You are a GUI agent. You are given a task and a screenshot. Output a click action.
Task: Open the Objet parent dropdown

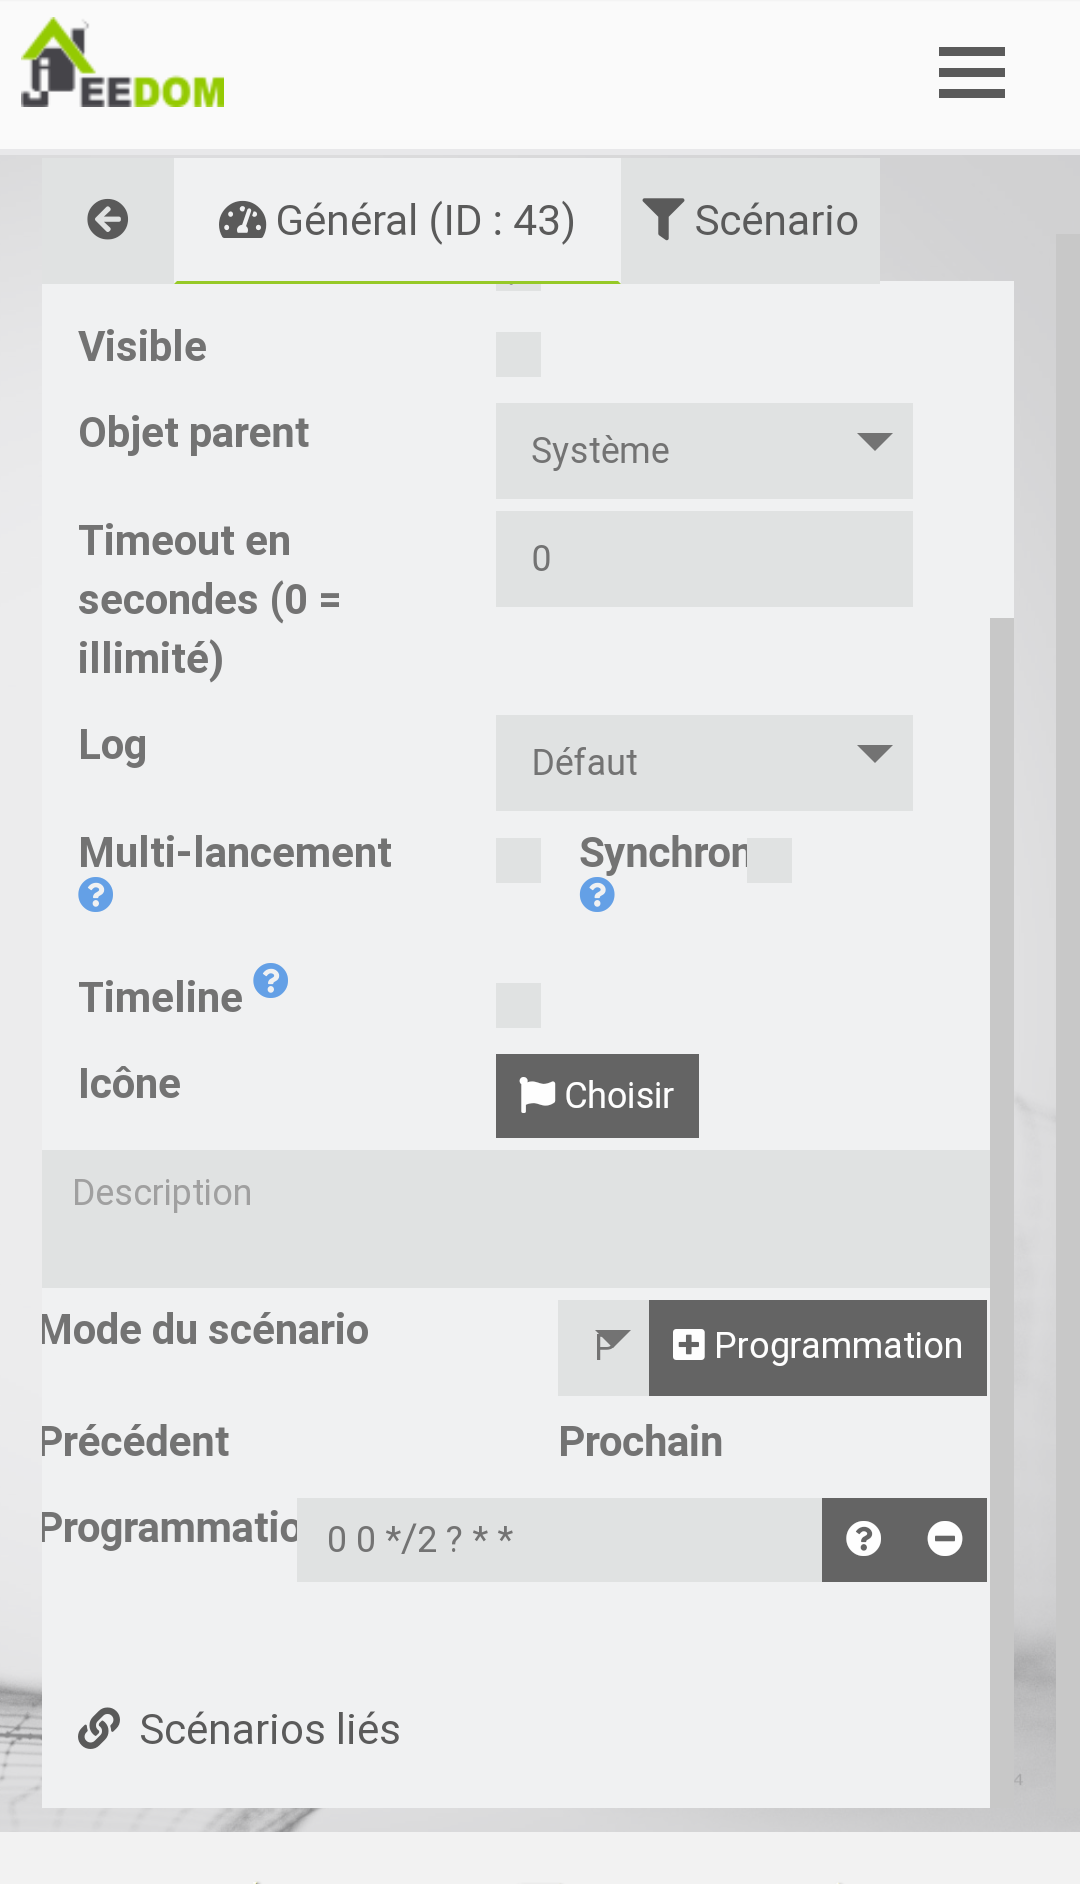(x=704, y=451)
